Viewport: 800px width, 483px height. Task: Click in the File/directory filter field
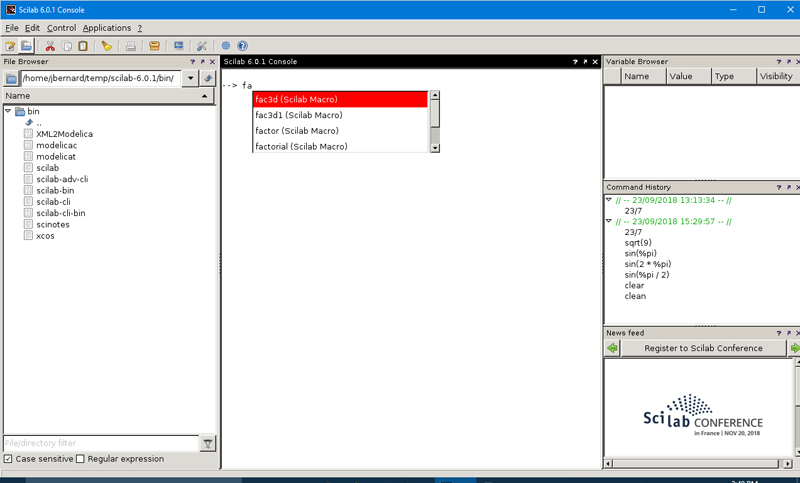coord(101,443)
